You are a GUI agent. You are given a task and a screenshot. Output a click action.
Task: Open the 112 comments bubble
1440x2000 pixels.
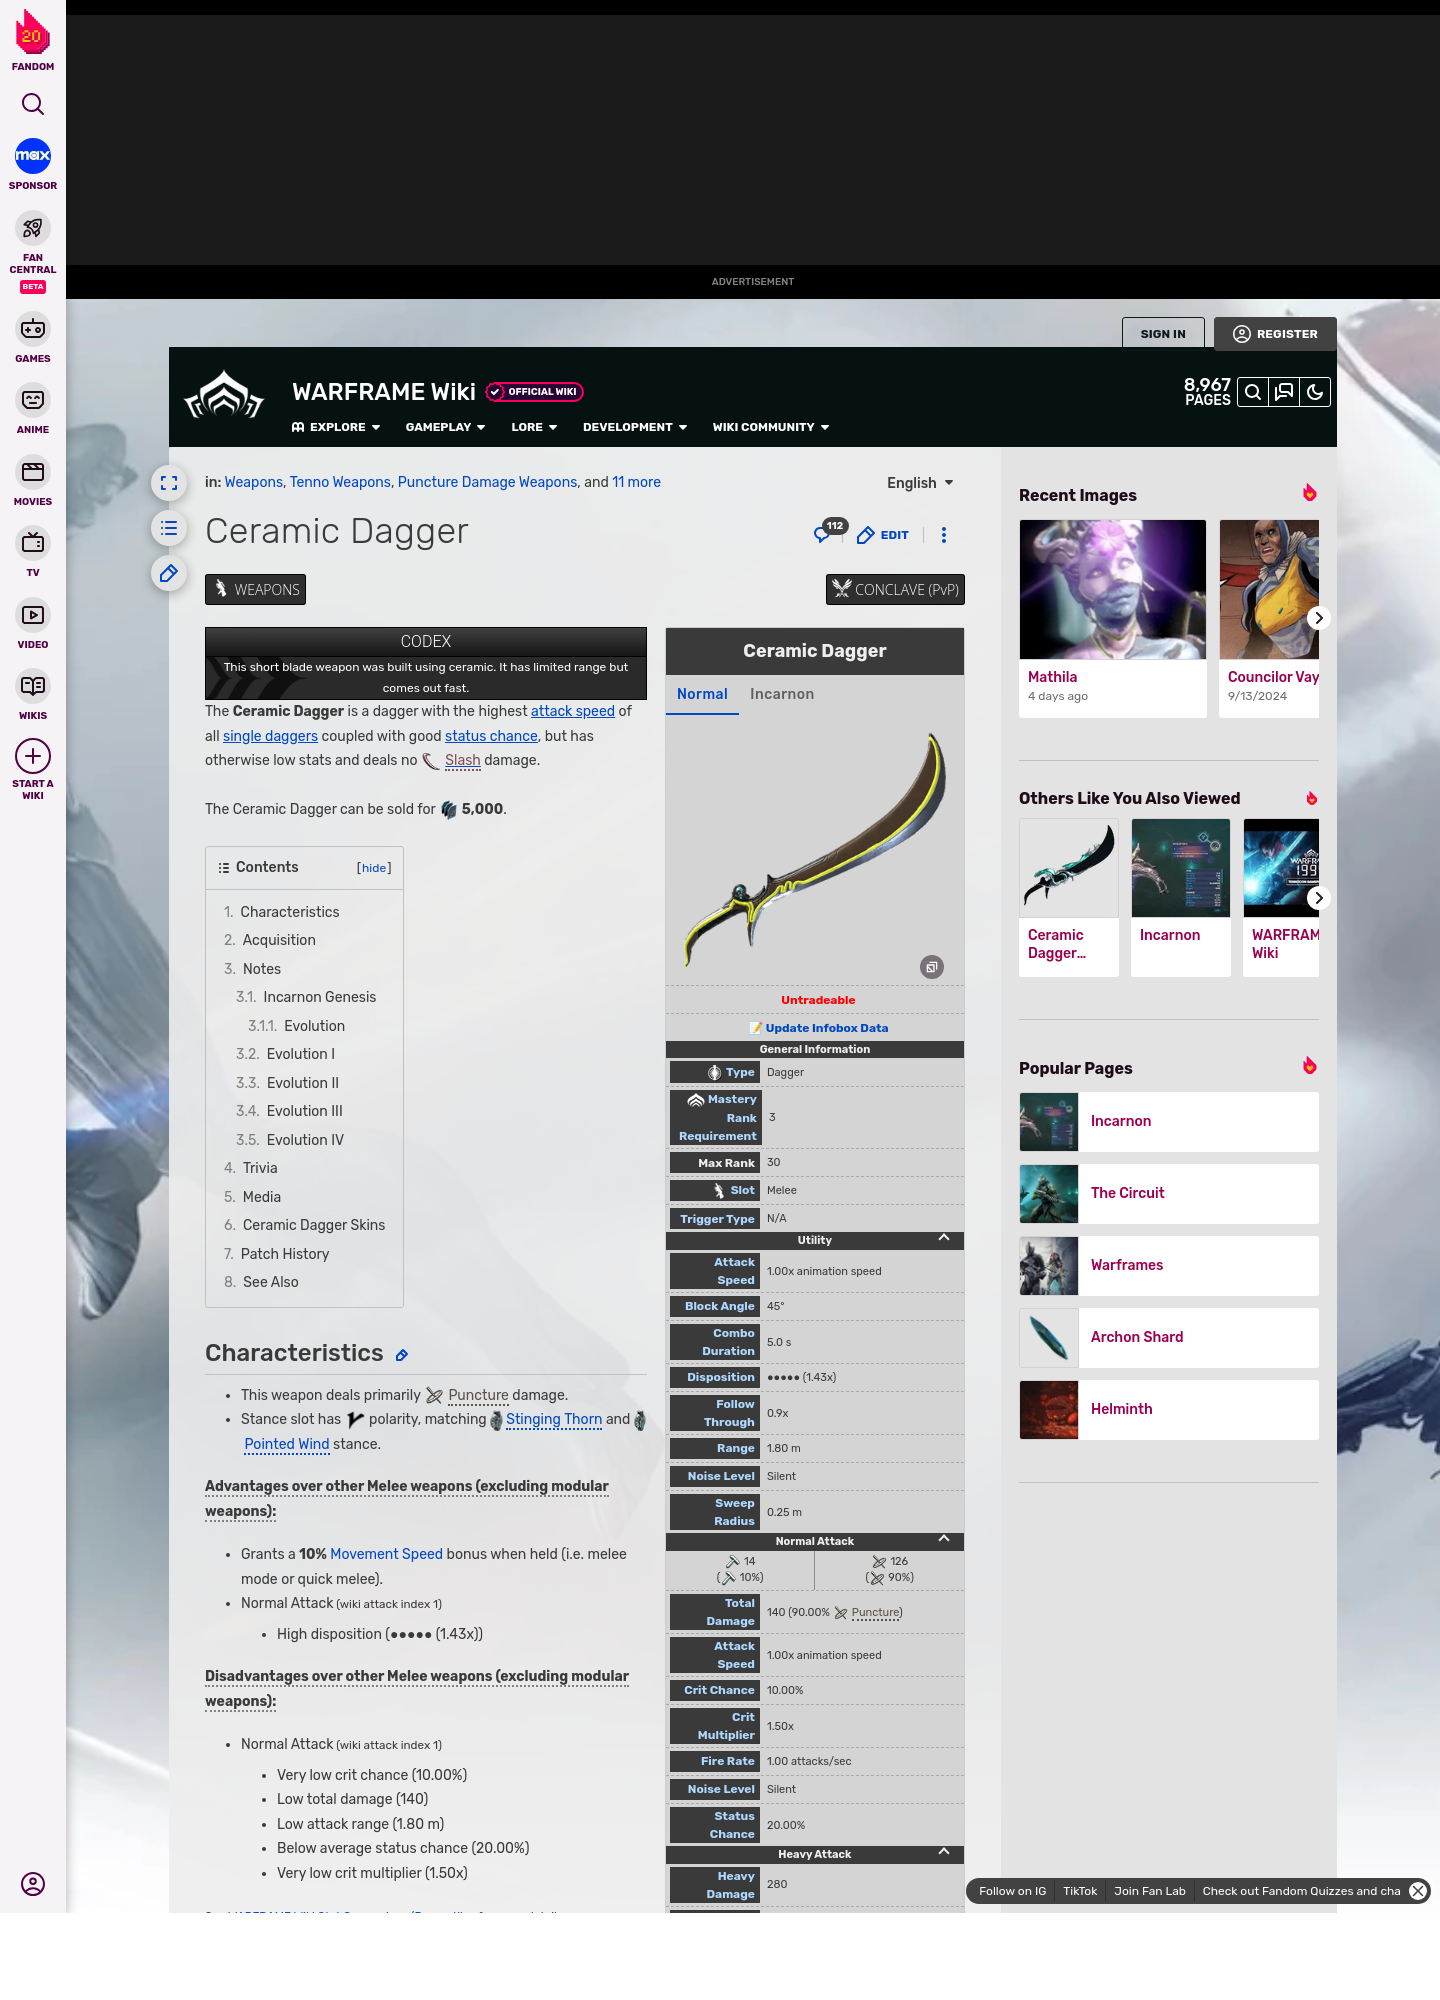tap(830, 531)
